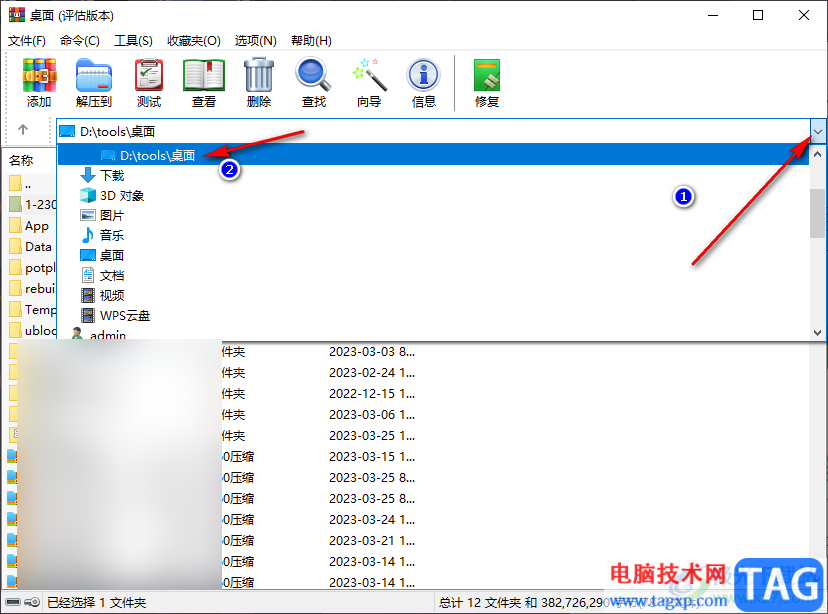Viewport: 828px width, 614px height.
Task: Click the date 2023-03-15 1... cell
Action: pos(372,457)
